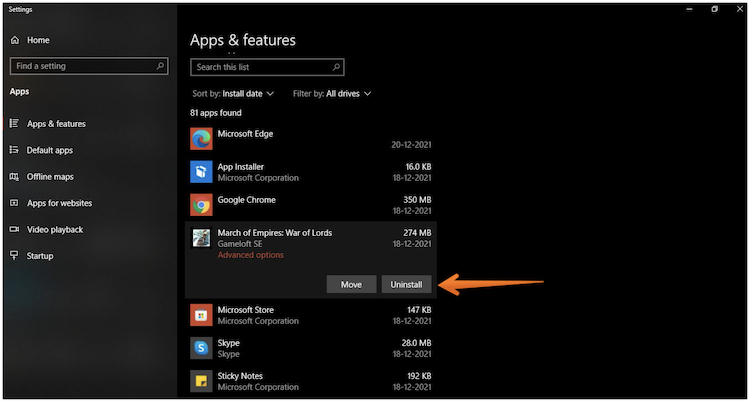This screenshot has height=402, width=750.
Task: Select the App Installer icon
Action: [201, 172]
